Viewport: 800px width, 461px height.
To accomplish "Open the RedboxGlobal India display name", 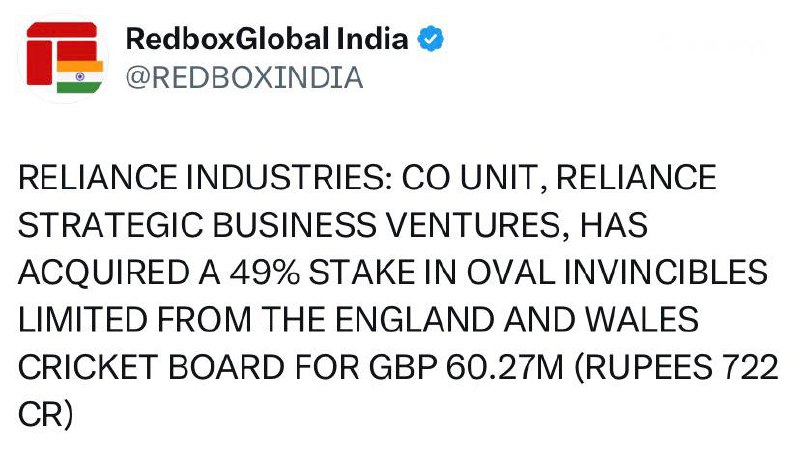I will [267, 39].
